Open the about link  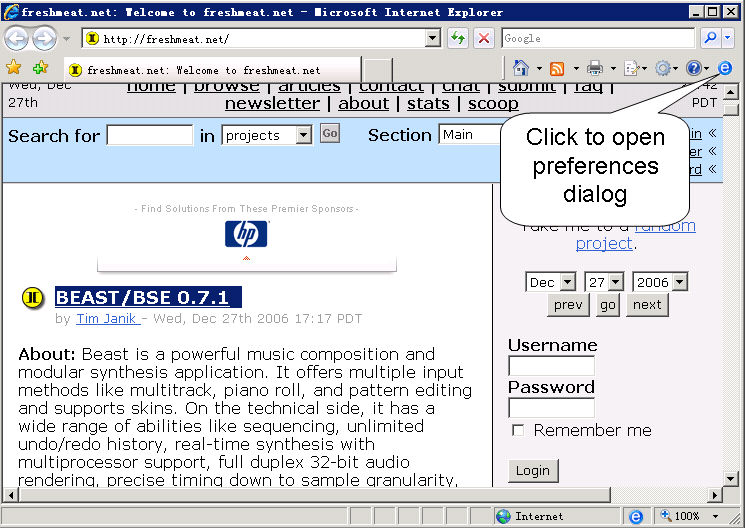click(x=363, y=104)
